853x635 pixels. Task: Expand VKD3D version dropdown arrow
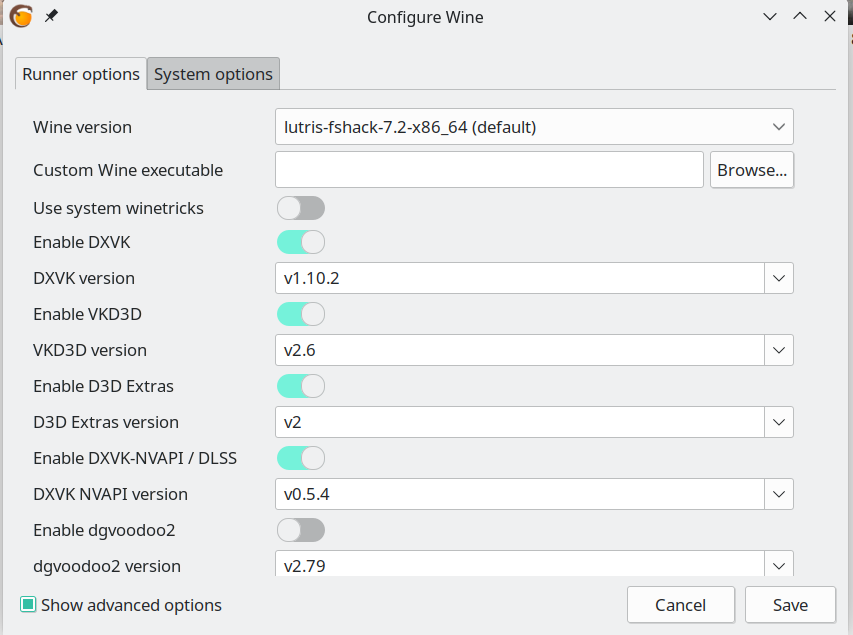click(x=779, y=350)
